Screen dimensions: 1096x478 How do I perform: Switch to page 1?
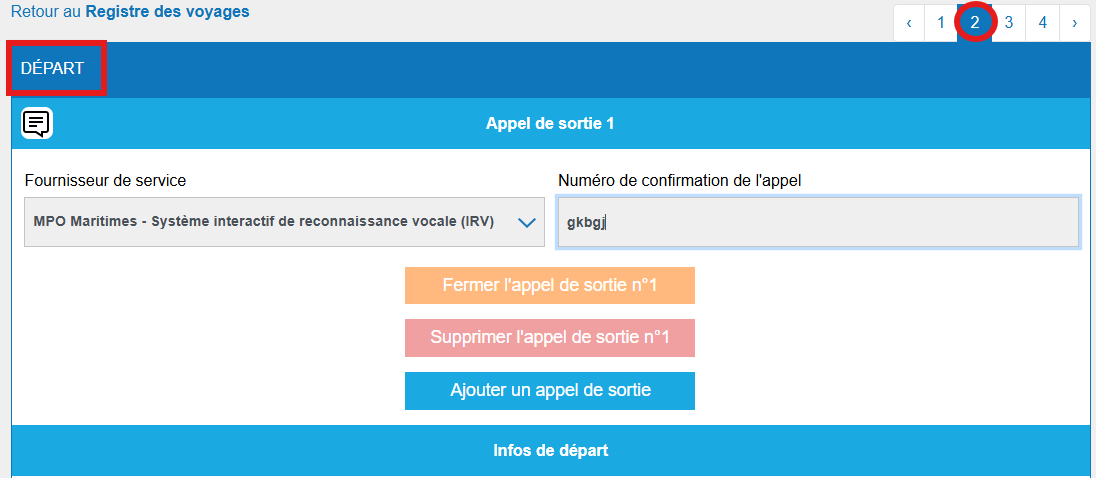pos(941,23)
